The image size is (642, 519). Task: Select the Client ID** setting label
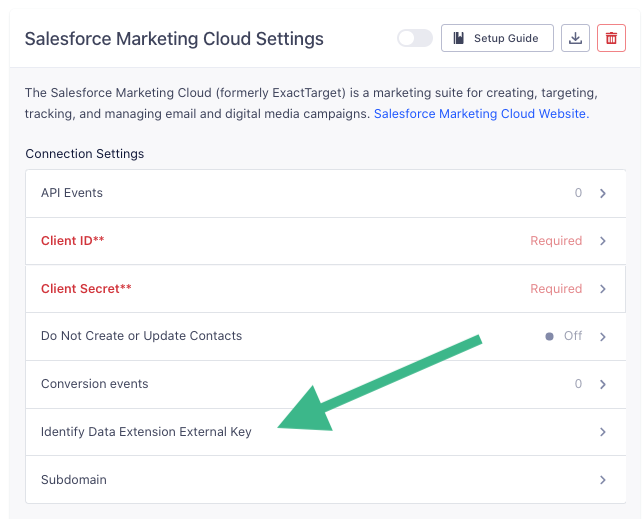(73, 241)
